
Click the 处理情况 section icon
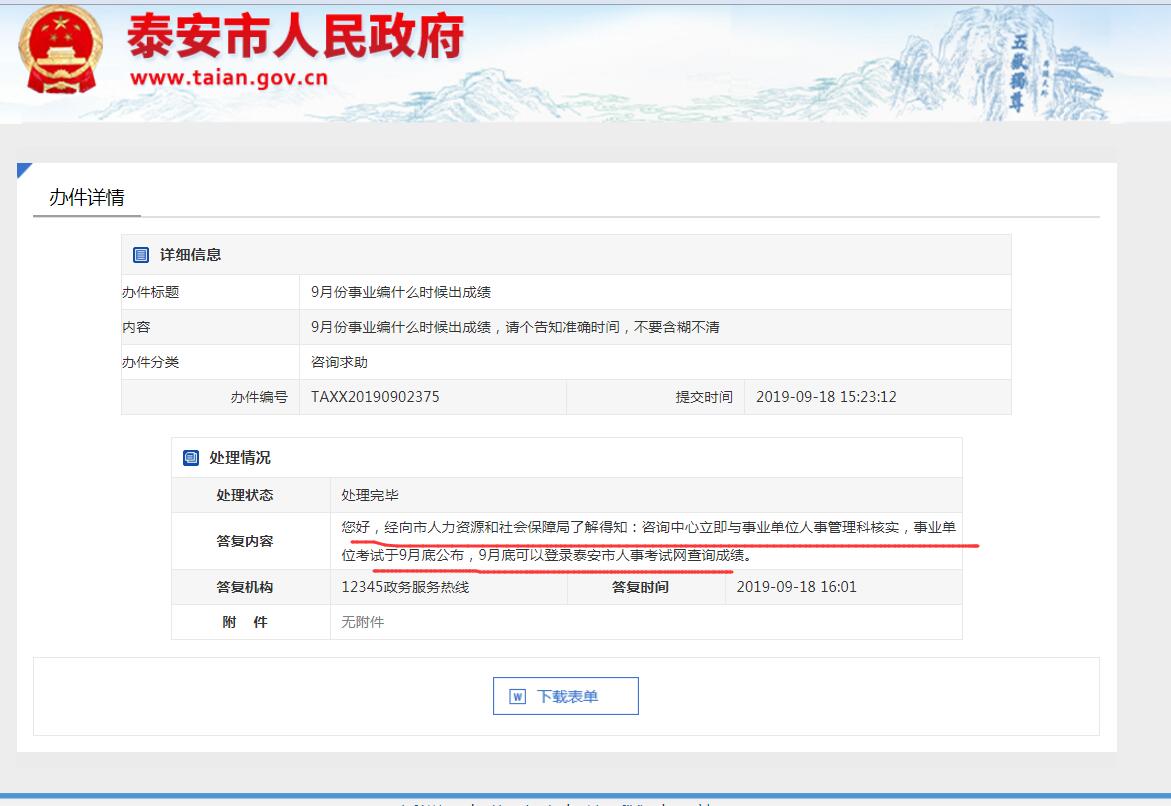point(190,457)
